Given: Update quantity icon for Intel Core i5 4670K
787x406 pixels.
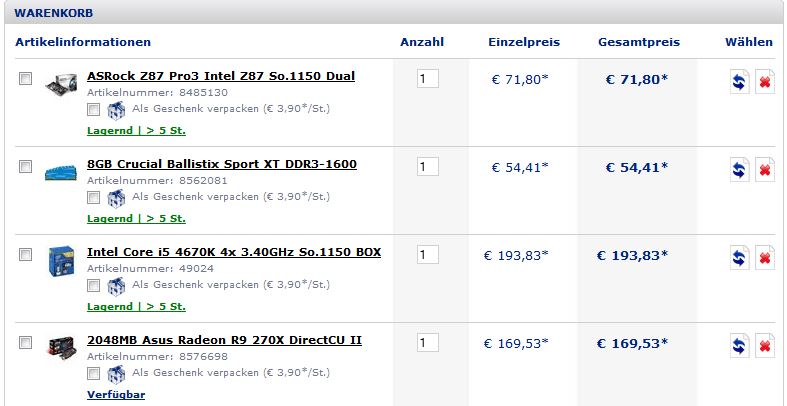Looking at the screenshot, I should click(x=739, y=258).
